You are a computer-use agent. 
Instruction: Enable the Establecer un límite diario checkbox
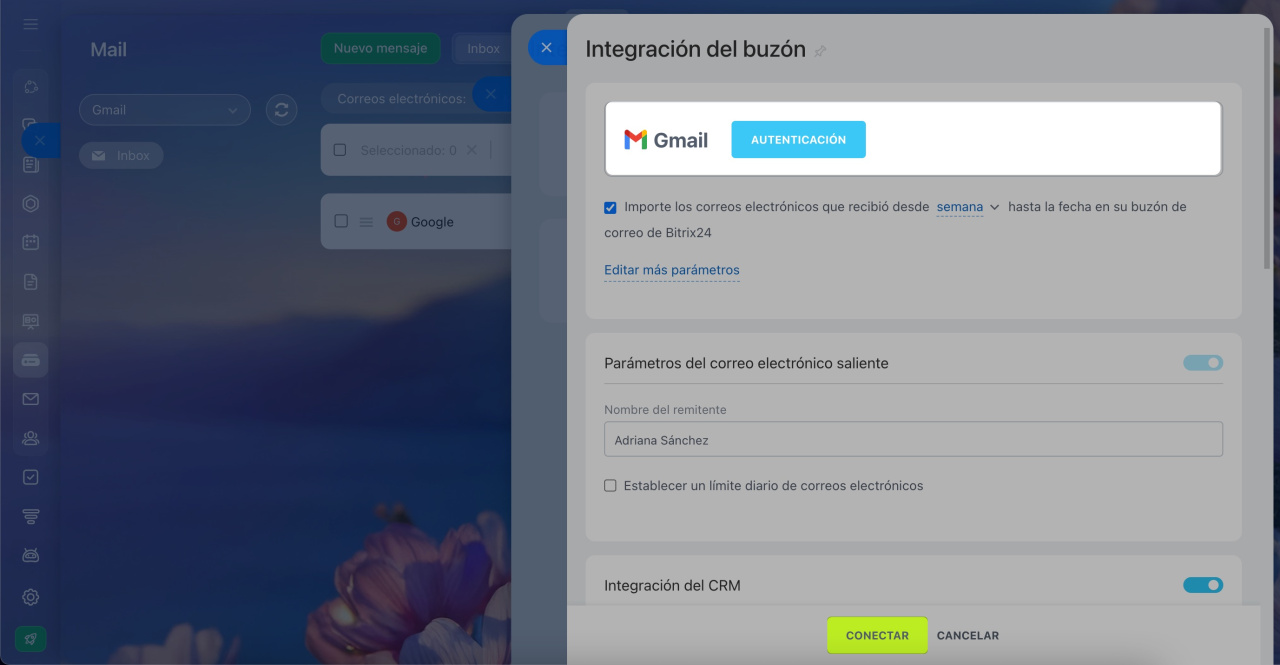610,486
